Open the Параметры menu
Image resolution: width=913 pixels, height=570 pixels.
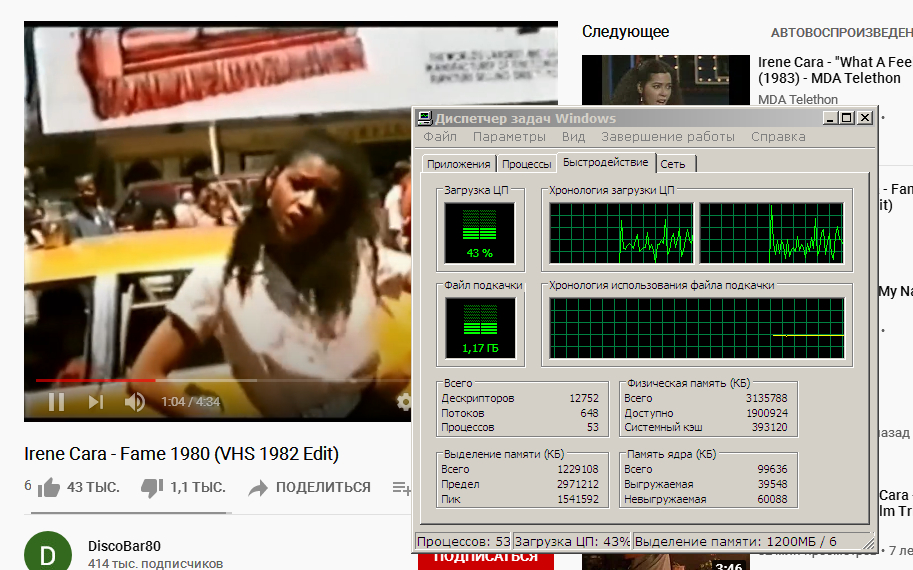click(509, 137)
